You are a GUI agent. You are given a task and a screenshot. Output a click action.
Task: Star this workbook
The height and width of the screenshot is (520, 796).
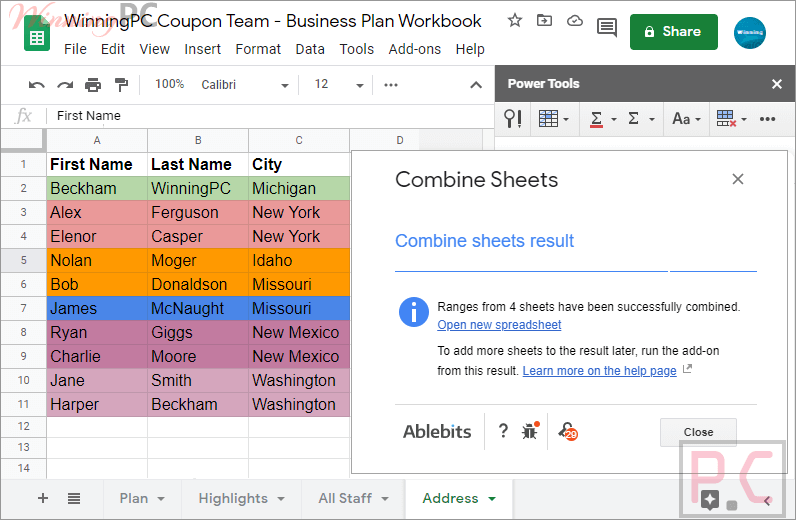coord(515,21)
